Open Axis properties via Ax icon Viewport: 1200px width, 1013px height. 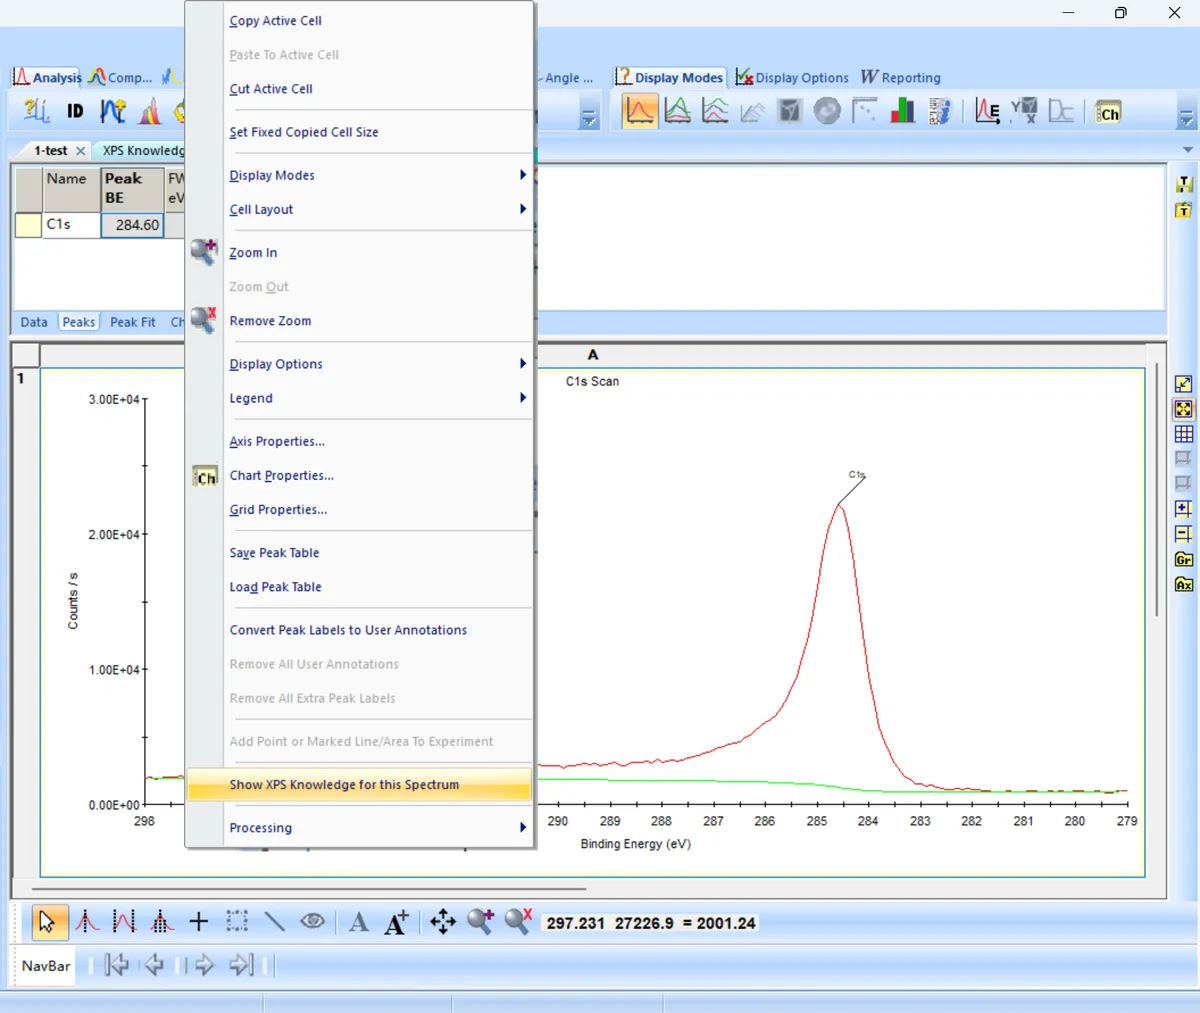point(1184,584)
